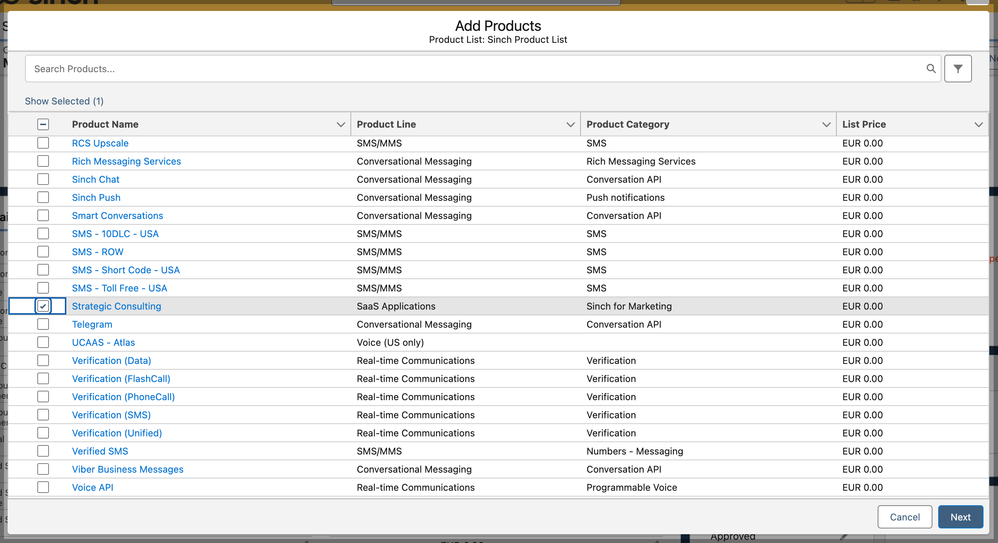Tick the Verified SMS checkbox

coord(43,451)
